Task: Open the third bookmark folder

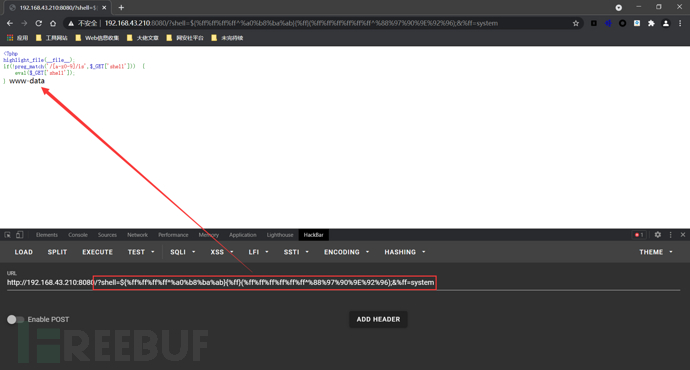Action: coord(143,38)
